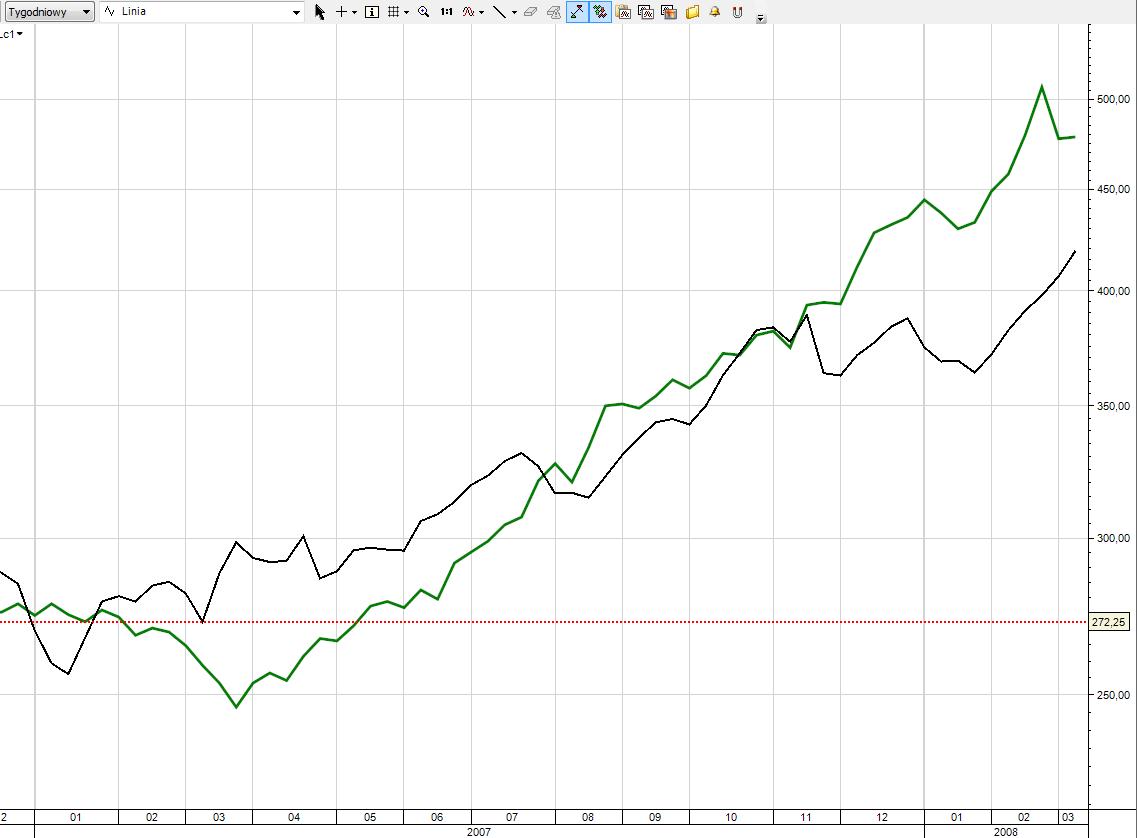Open the Linia chart type dropdown
The width and height of the screenshot is (1137, 838).
201,12
